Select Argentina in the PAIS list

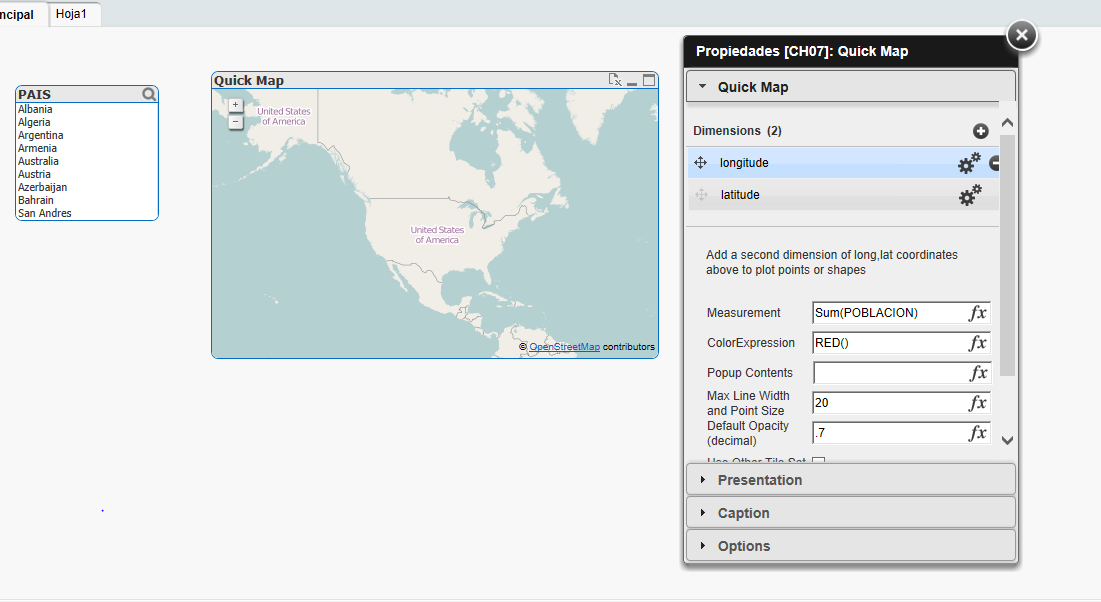[41, 135]
